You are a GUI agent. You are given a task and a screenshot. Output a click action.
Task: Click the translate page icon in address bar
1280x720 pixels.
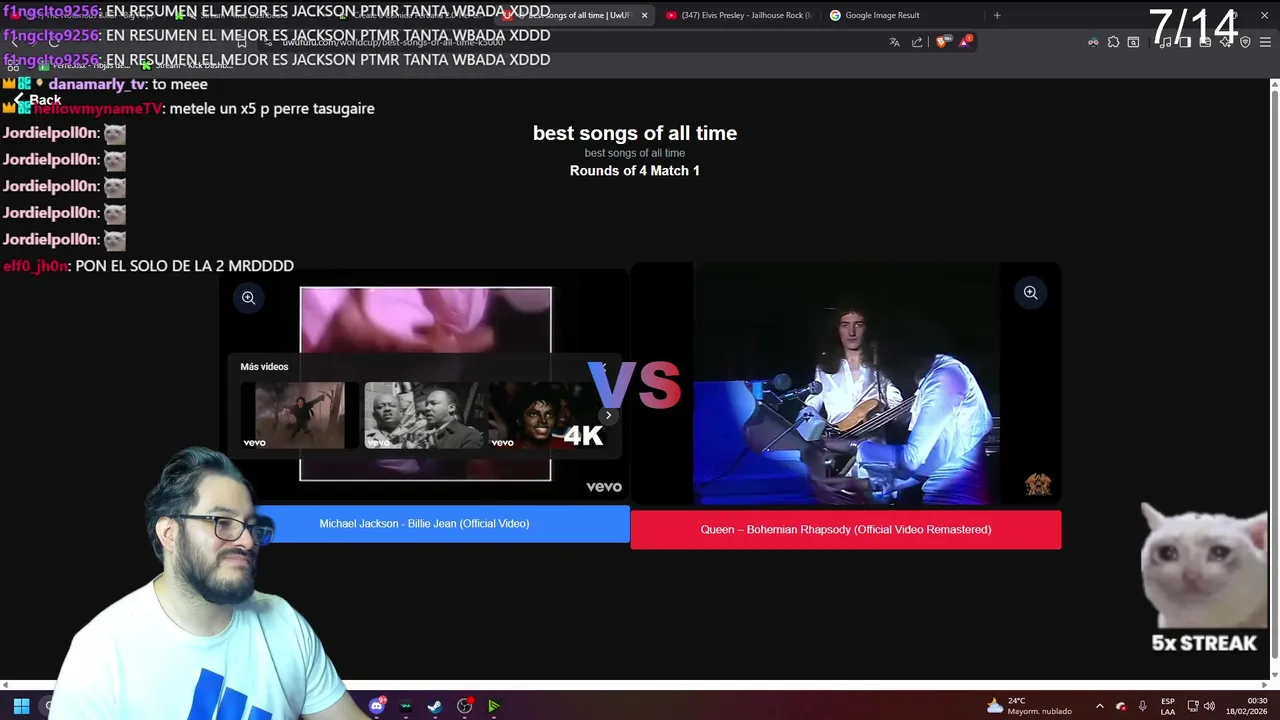click(894, 42)
